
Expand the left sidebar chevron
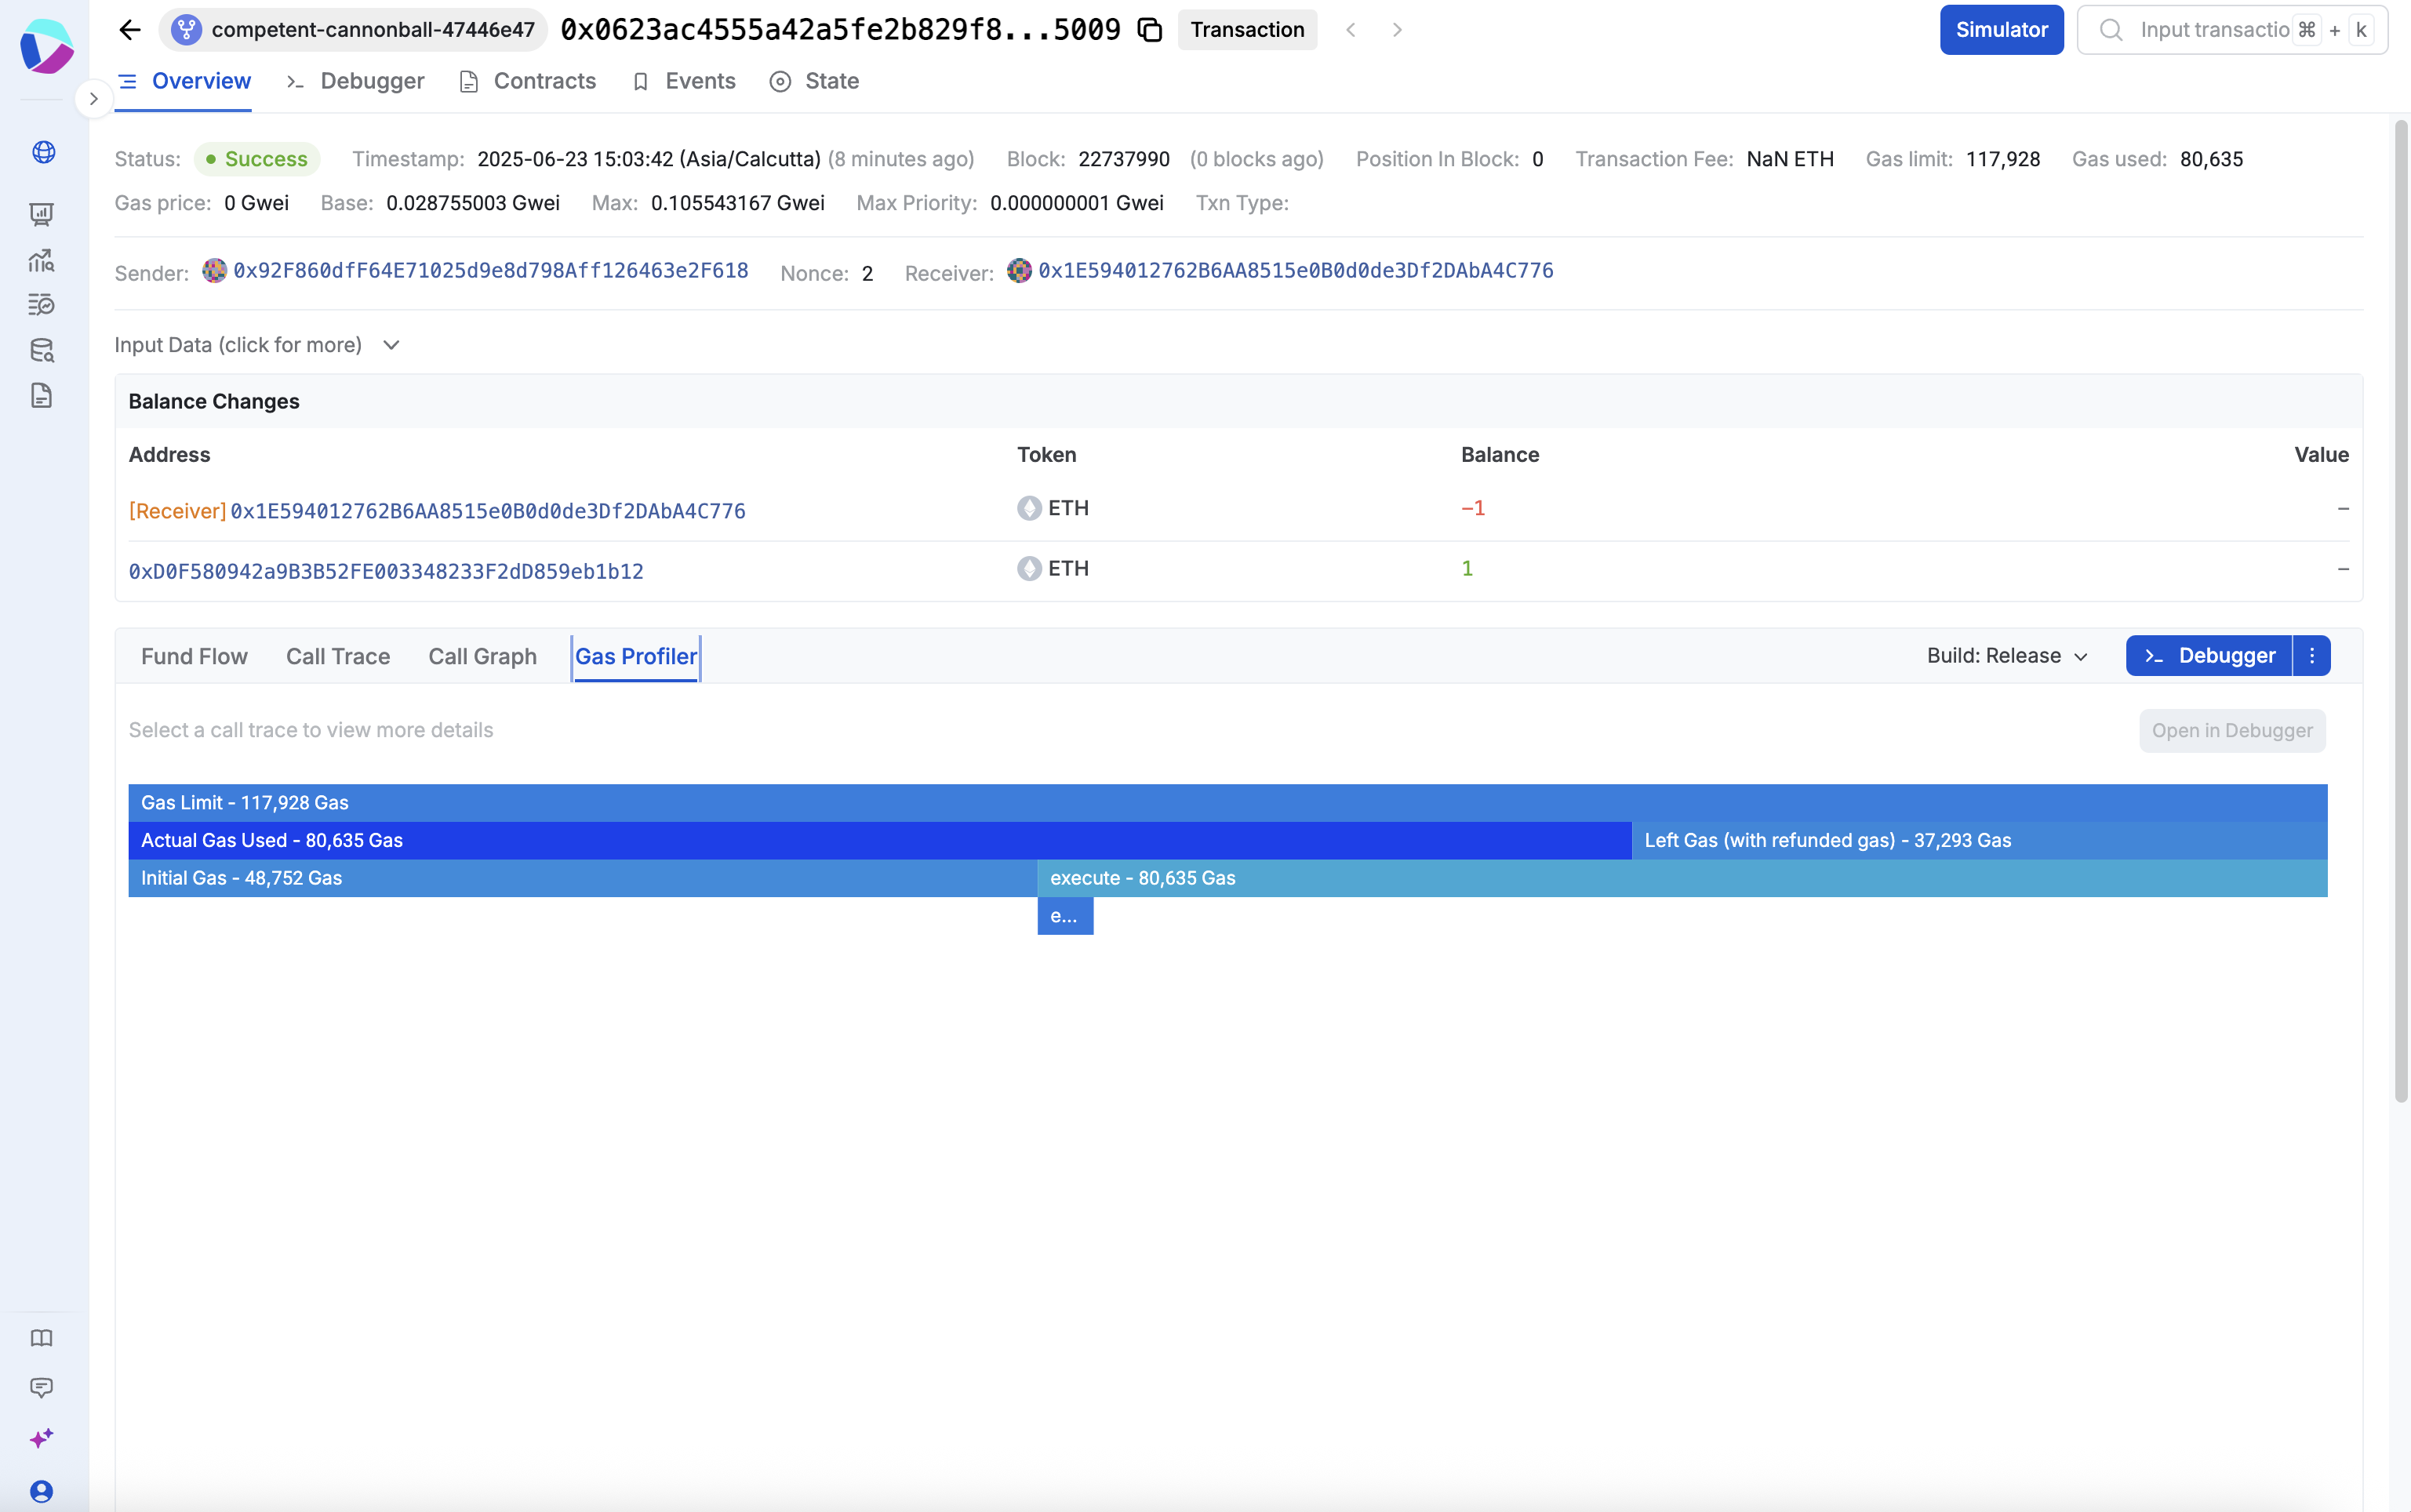tap(94, 98)
